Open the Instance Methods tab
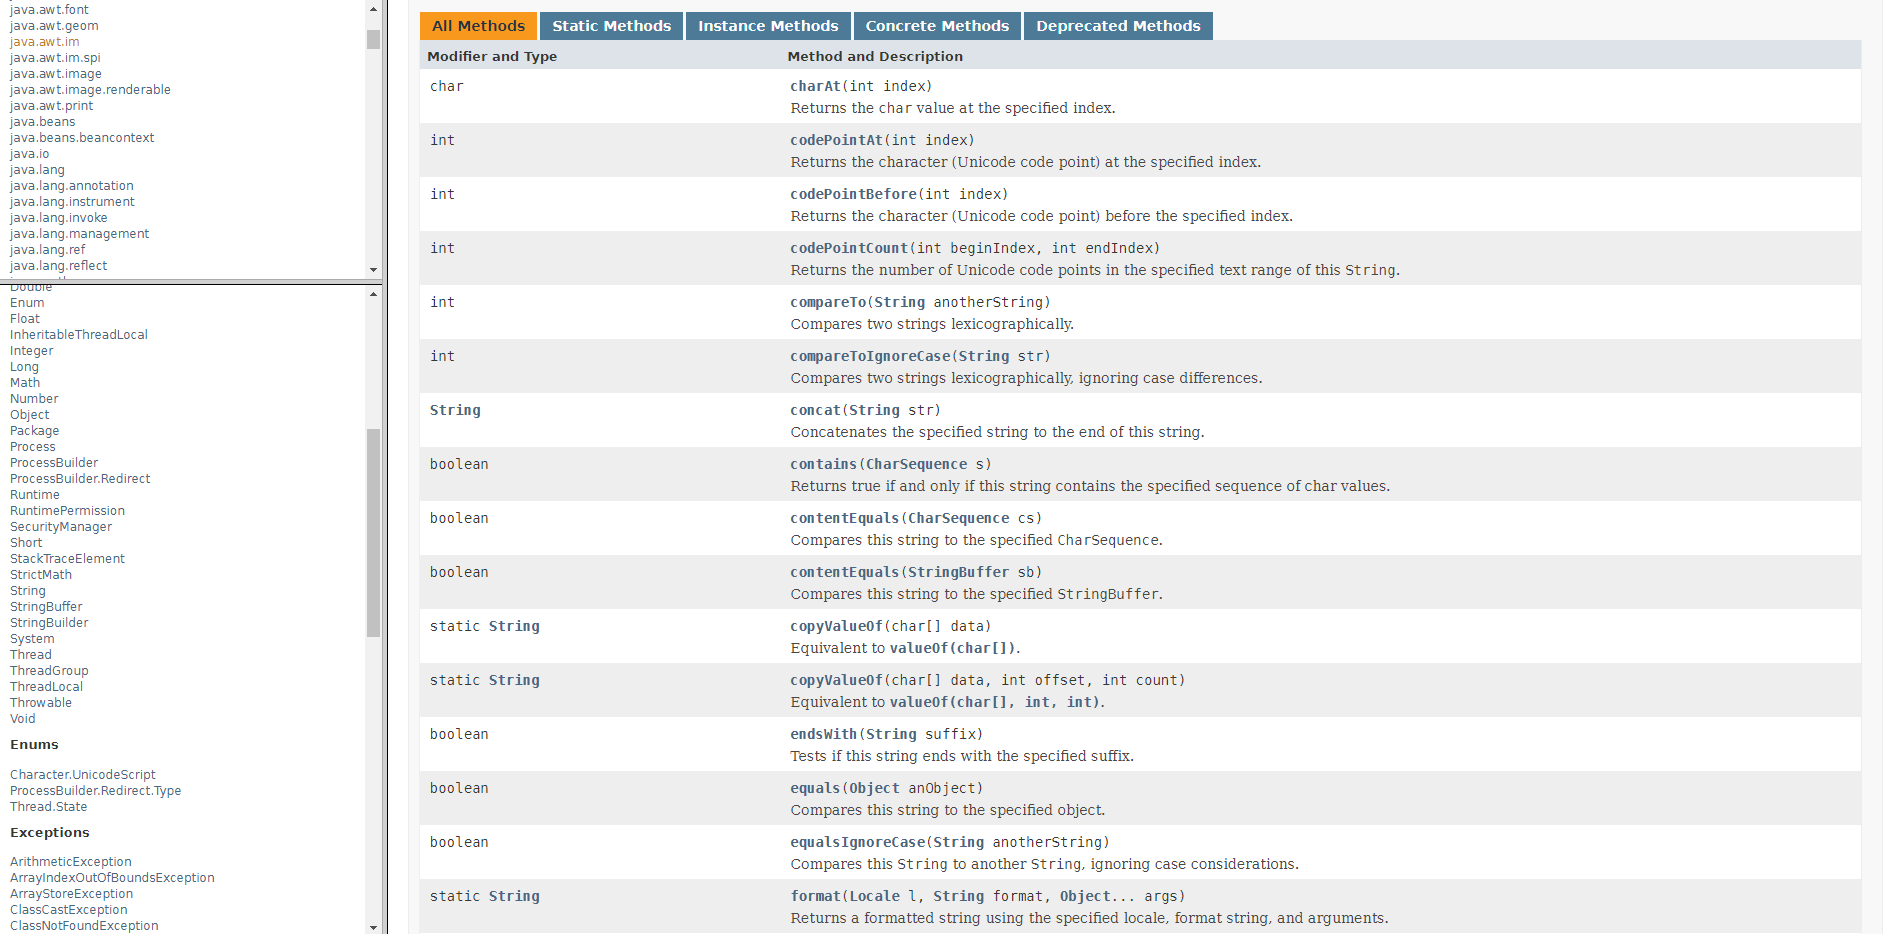1903x934 pixels. [768, 26]
